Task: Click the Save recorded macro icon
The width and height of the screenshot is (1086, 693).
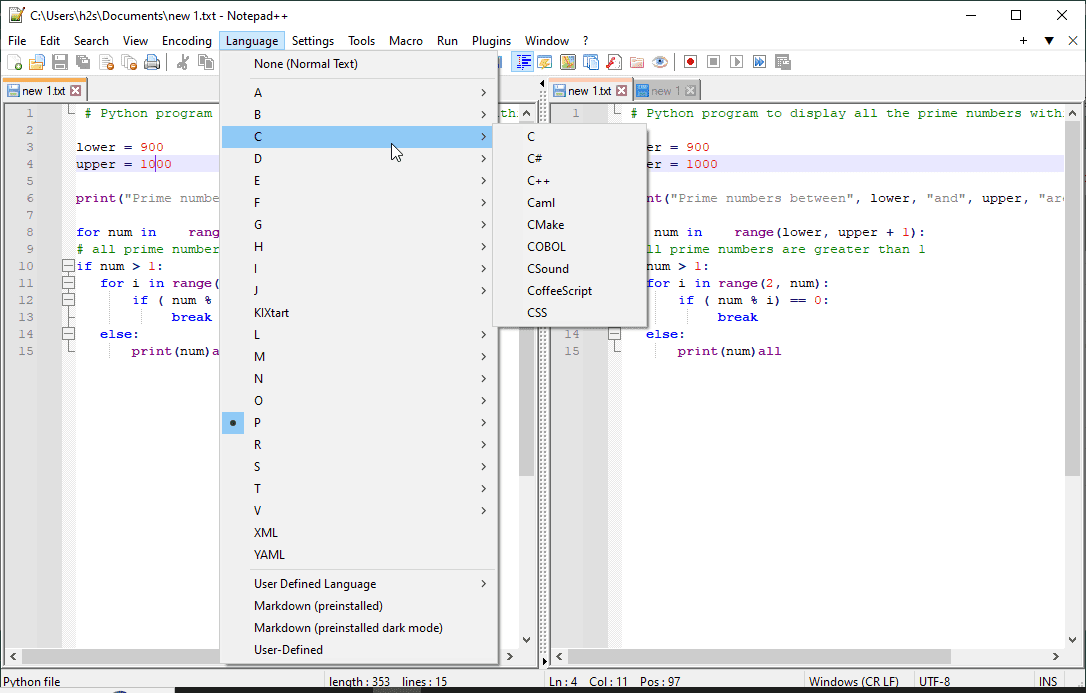Action: point(783,62)
